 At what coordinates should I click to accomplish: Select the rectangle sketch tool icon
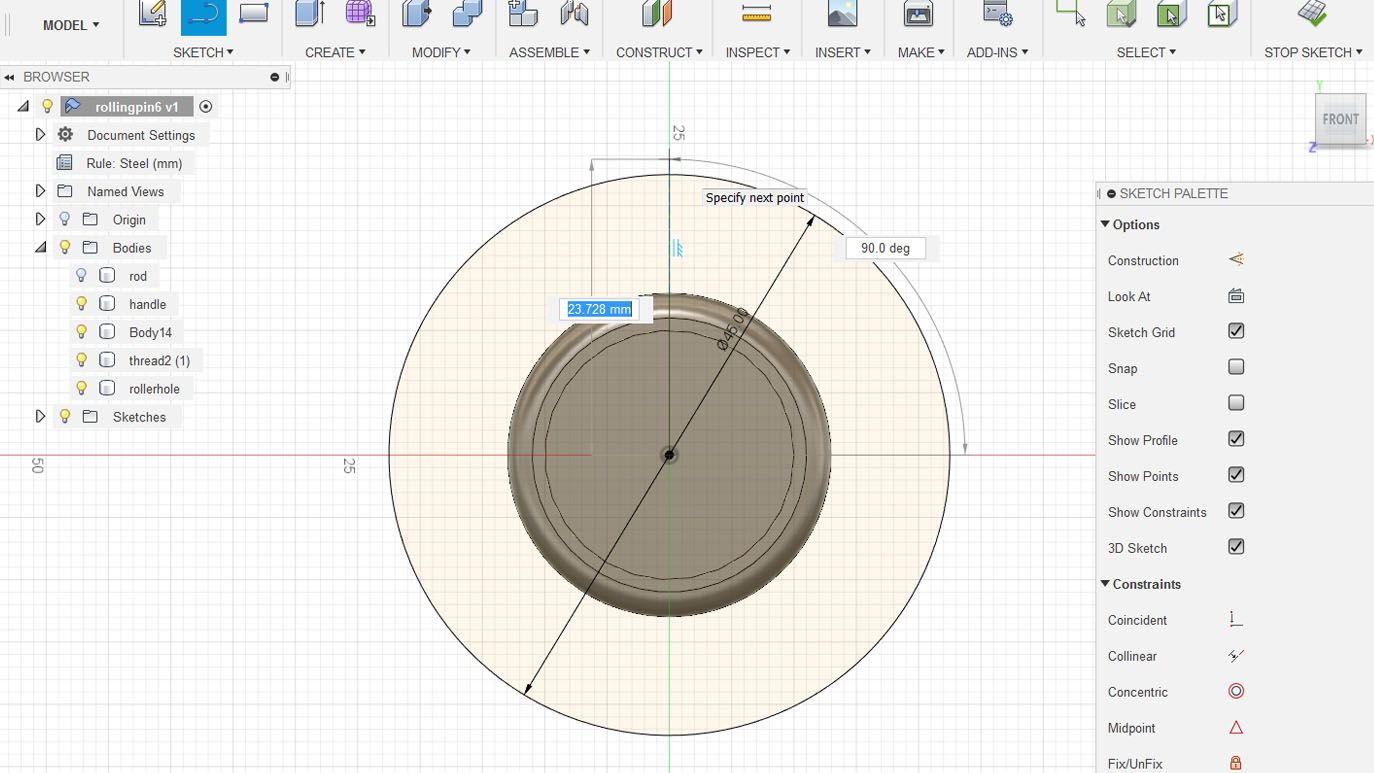(254, 14)
